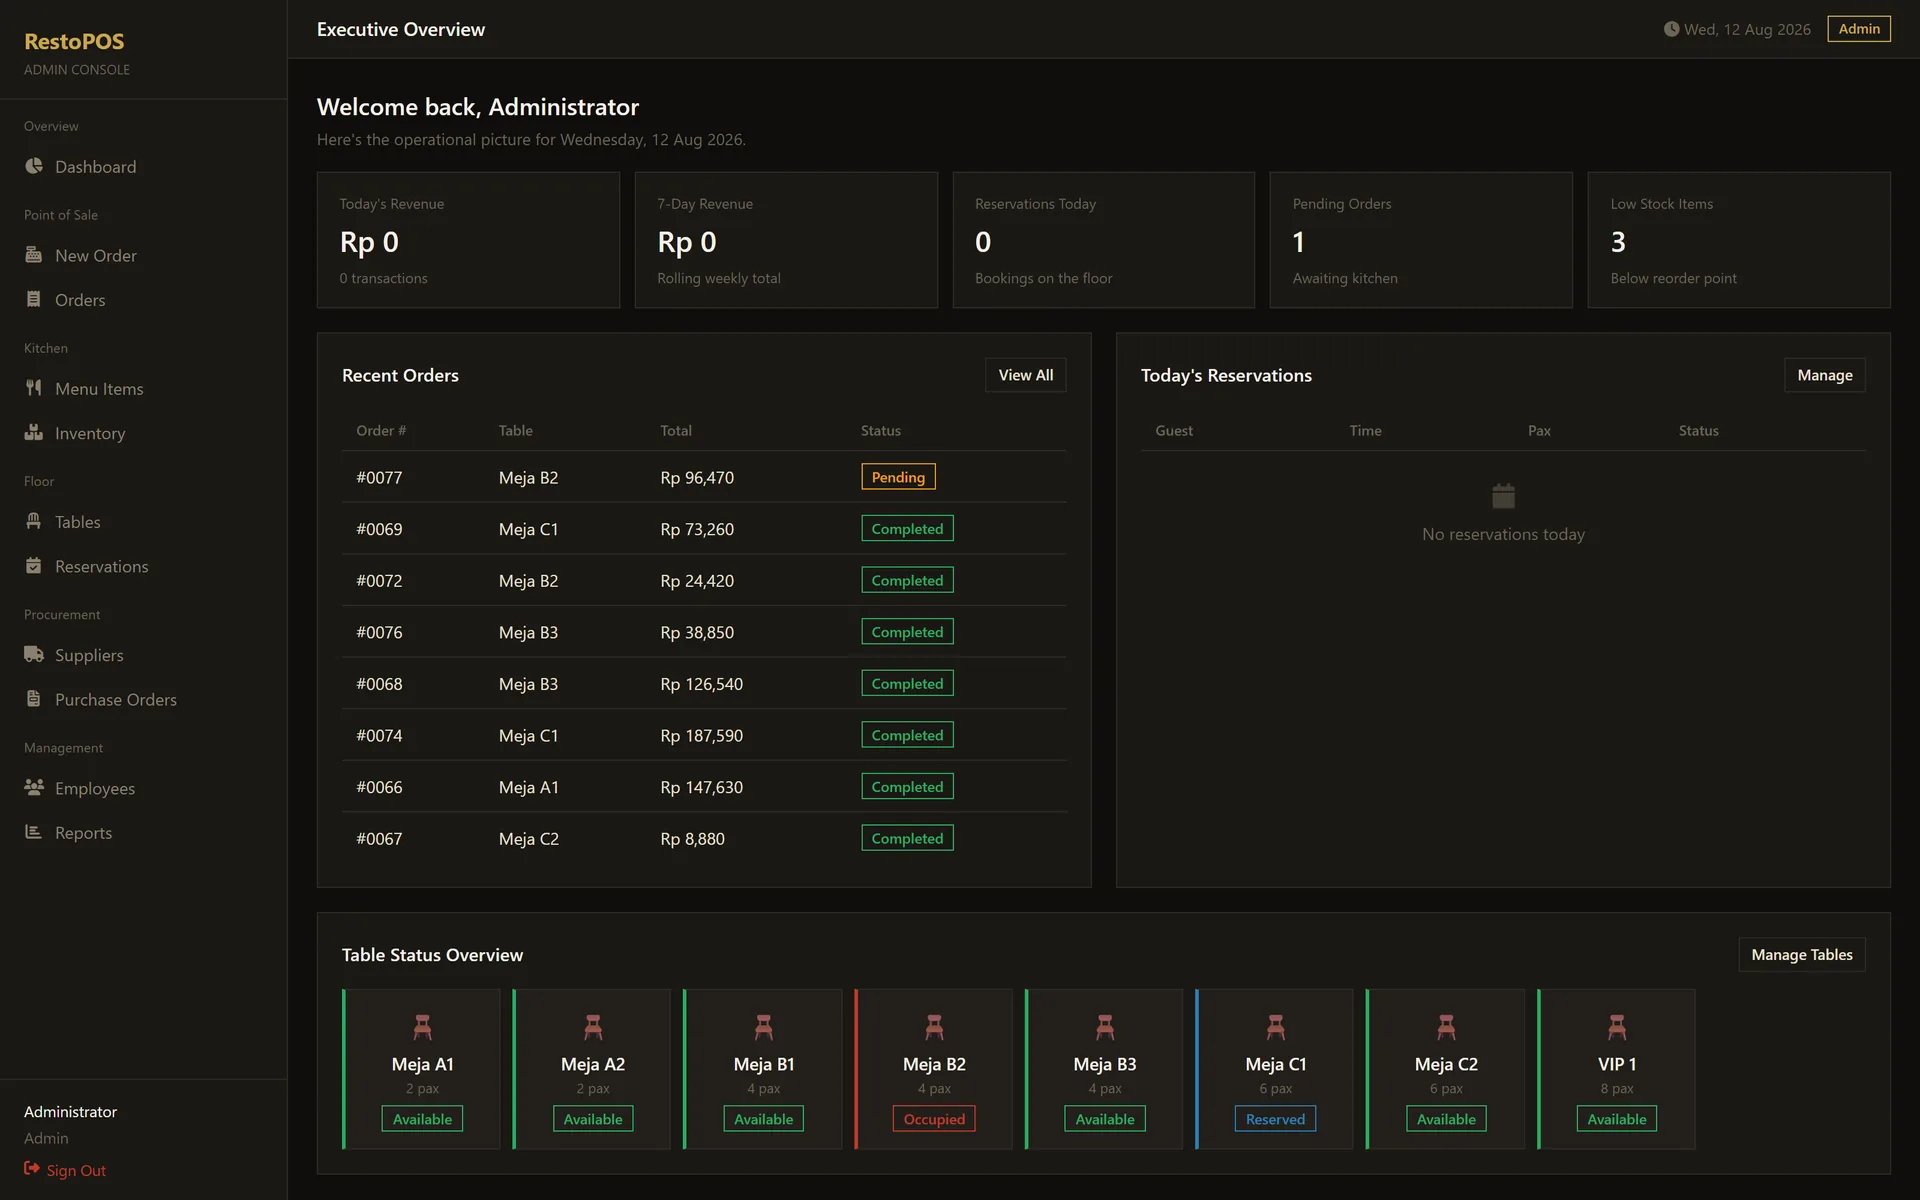Click the clock icon beside the date
The height and width of the screenshot is (1200, 1920).
pos(1671,29)
